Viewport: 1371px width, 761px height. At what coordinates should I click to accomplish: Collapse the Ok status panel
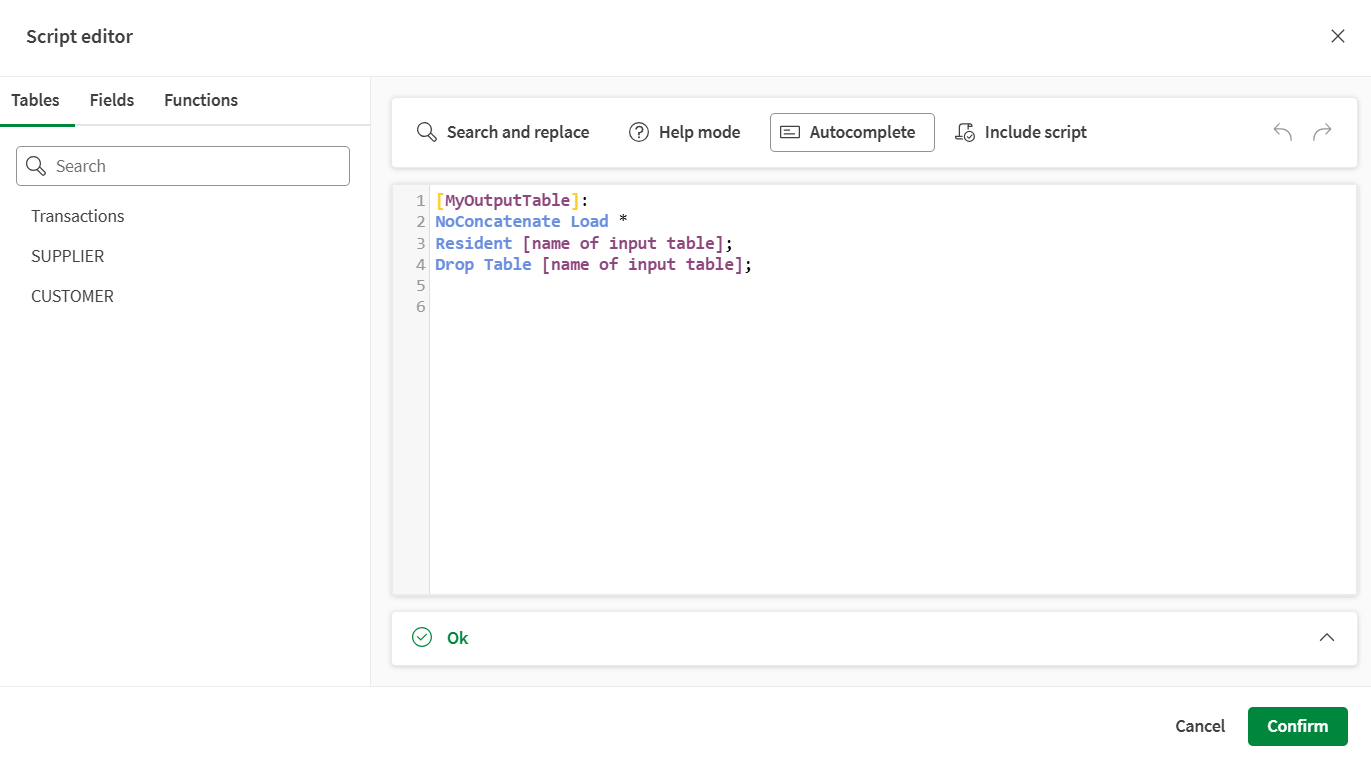[1327, 637]
